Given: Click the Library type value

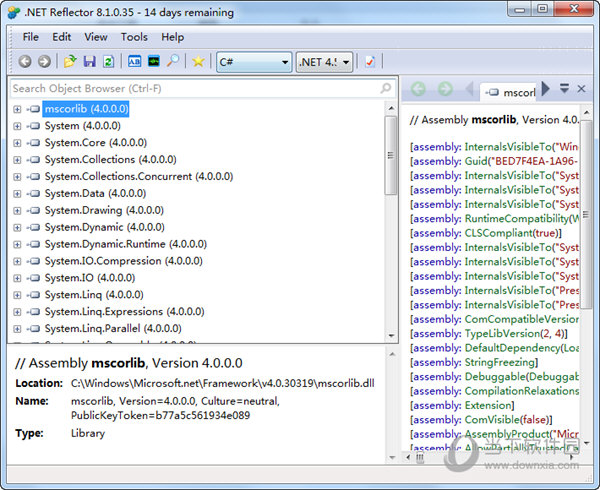Looking at the screenshot, I should [x=88, y=433].
